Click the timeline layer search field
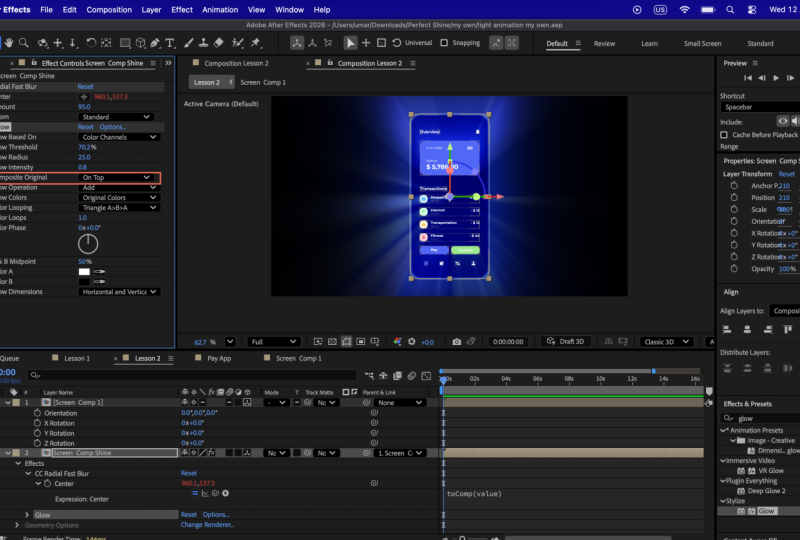The image size is (800, 540). tap(192, 375)
